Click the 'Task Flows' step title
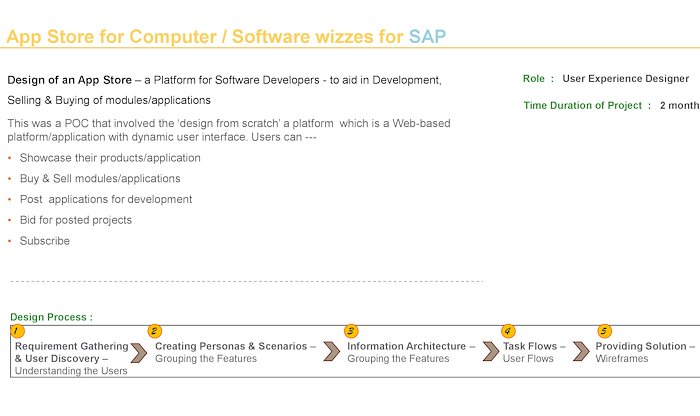This screenshot has height=416, width=700. 530,346
